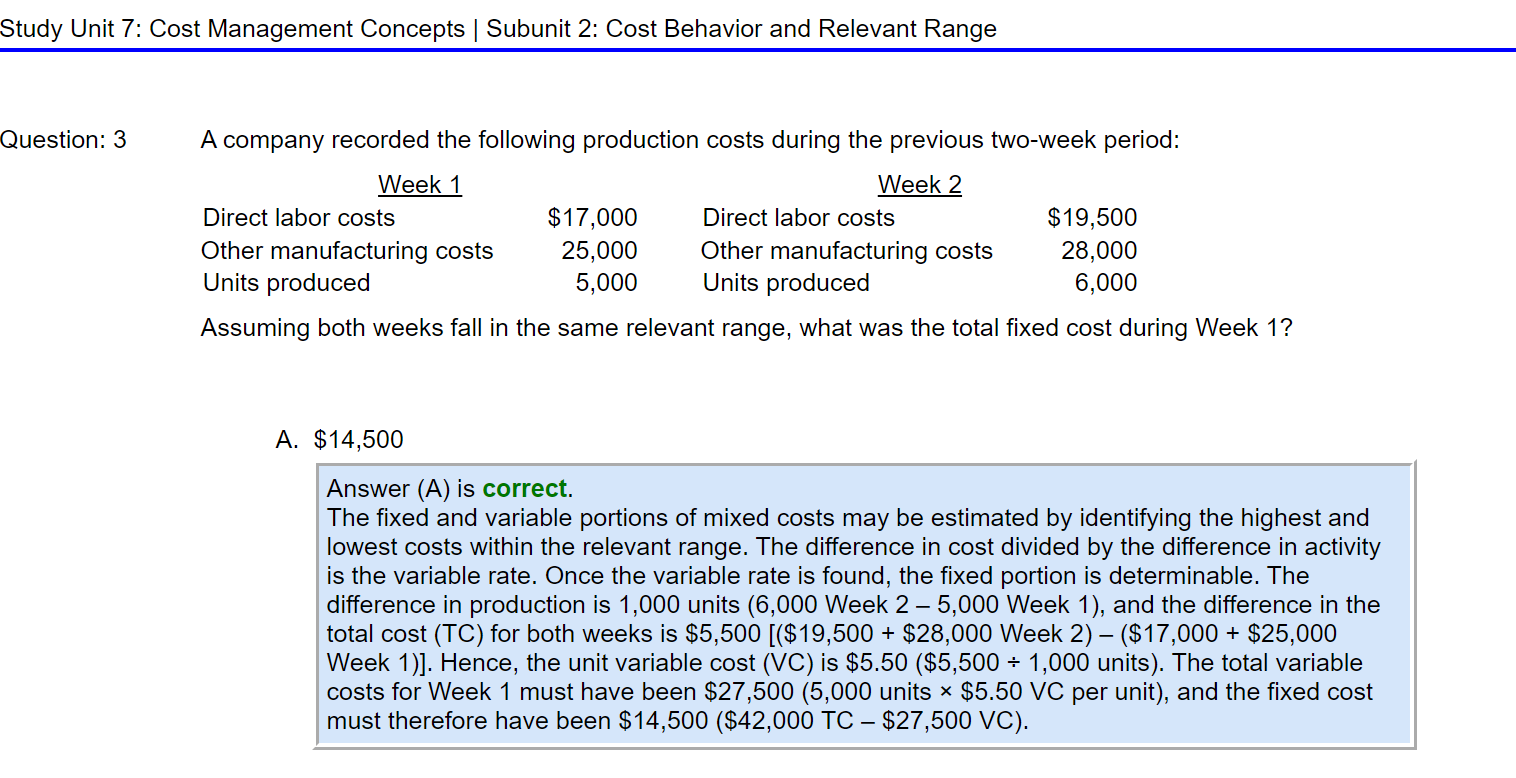Click the company recorded production costs sentence
The image size is (1516, 778).
pyautogui.click(x=690, y=140)
